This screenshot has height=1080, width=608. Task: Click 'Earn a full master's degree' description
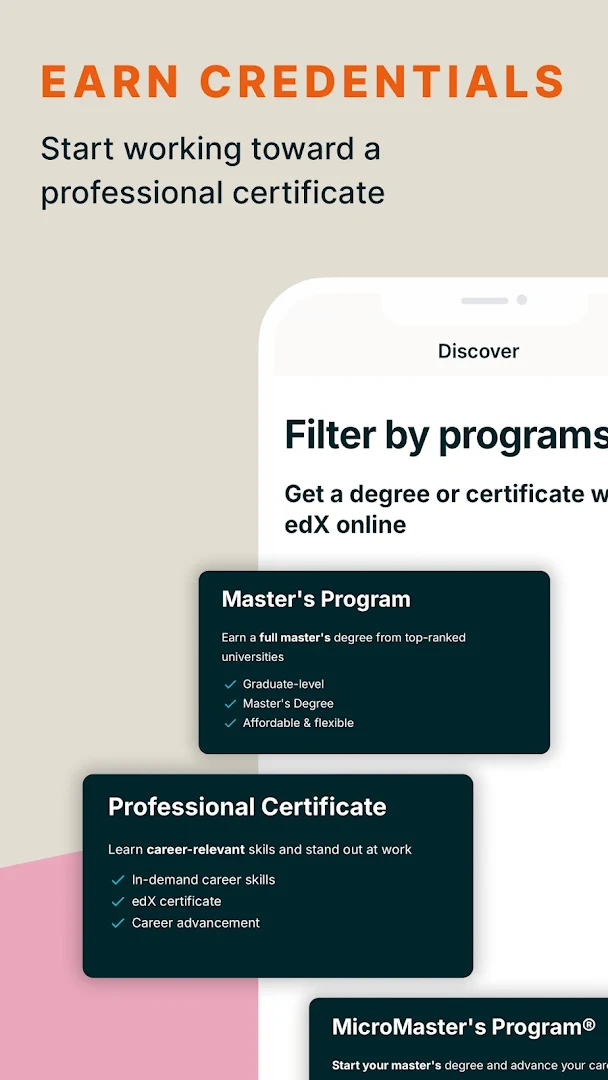point(344,647)
